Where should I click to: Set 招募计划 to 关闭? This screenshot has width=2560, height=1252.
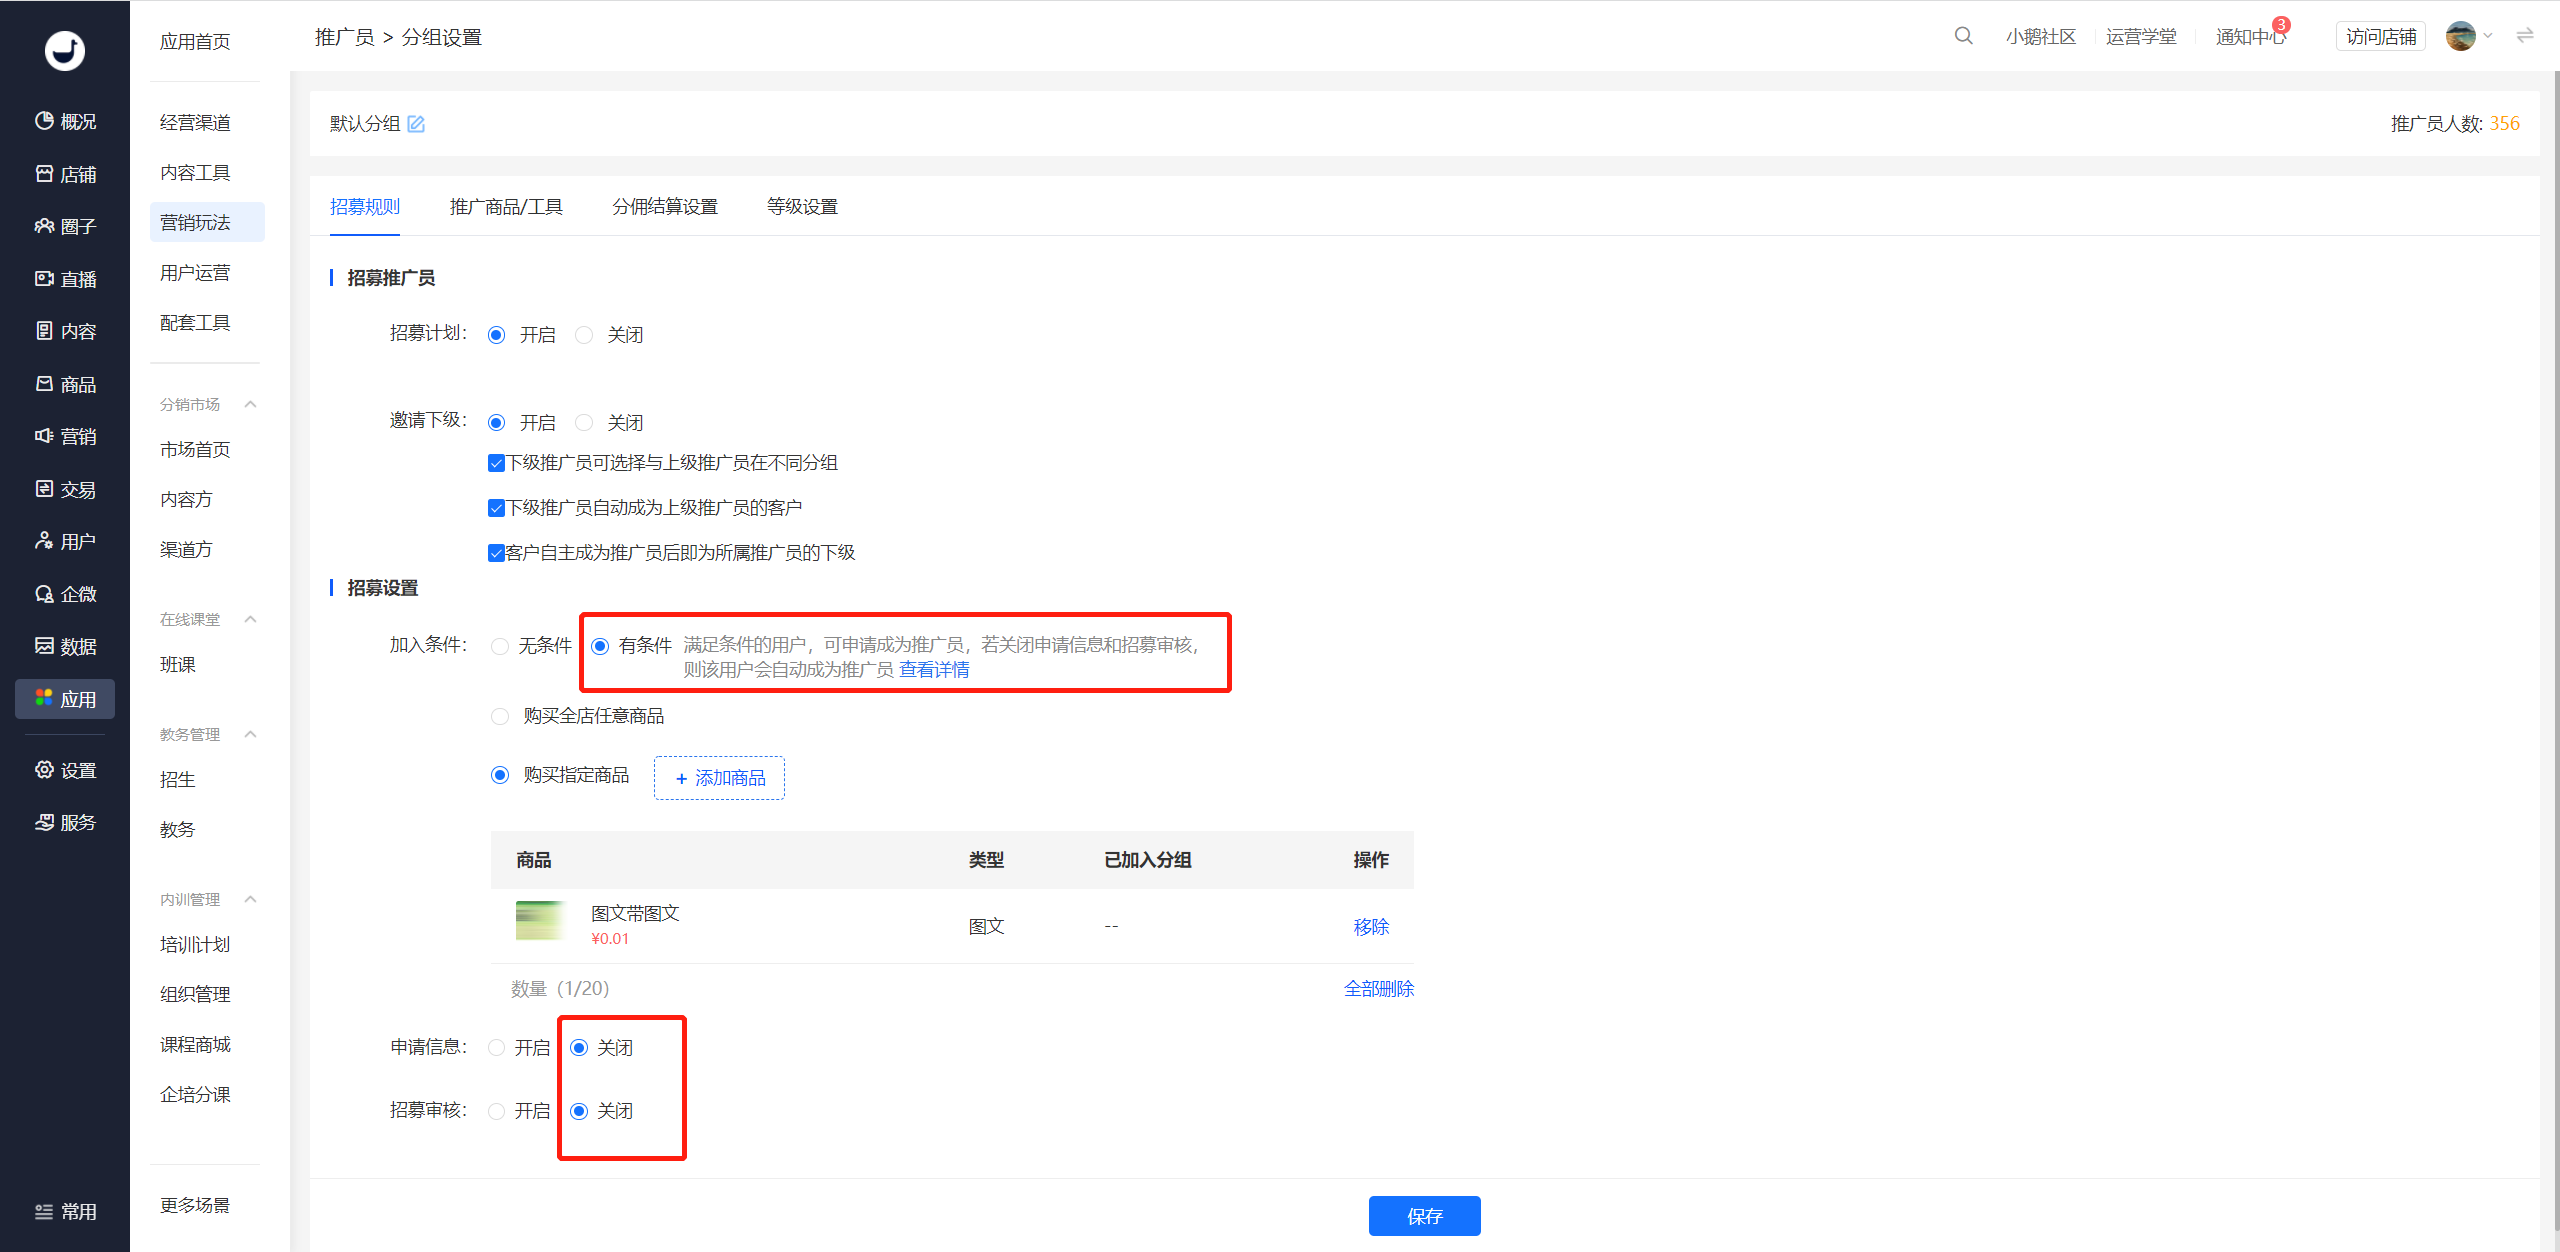click(x=584, y=335)
